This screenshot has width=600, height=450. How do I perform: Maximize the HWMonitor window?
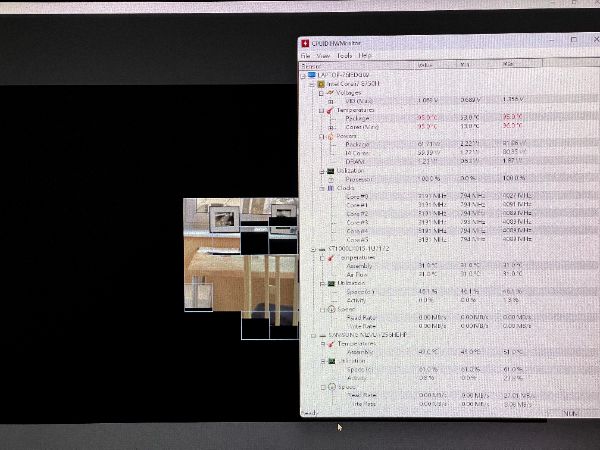[x=574, y=39]
